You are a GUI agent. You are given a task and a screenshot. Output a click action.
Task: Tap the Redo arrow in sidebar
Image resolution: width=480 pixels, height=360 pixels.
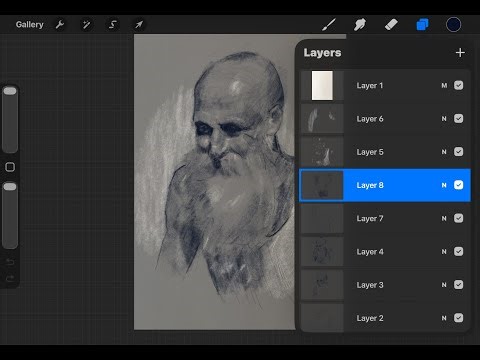click(x=10, y=278)
